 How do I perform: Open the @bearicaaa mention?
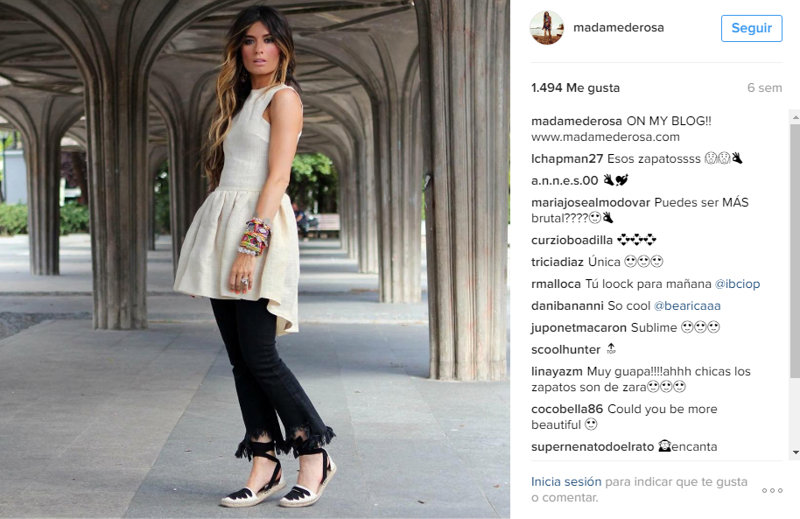point(687,306)
